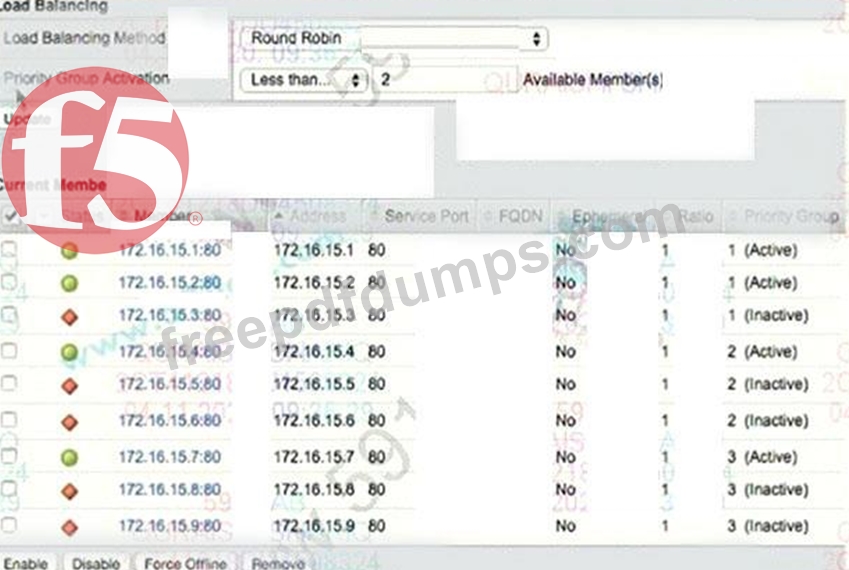Click green status icon for 172.16.15.4:80
This screenshot has width=849, height=570.
[69, 352]
